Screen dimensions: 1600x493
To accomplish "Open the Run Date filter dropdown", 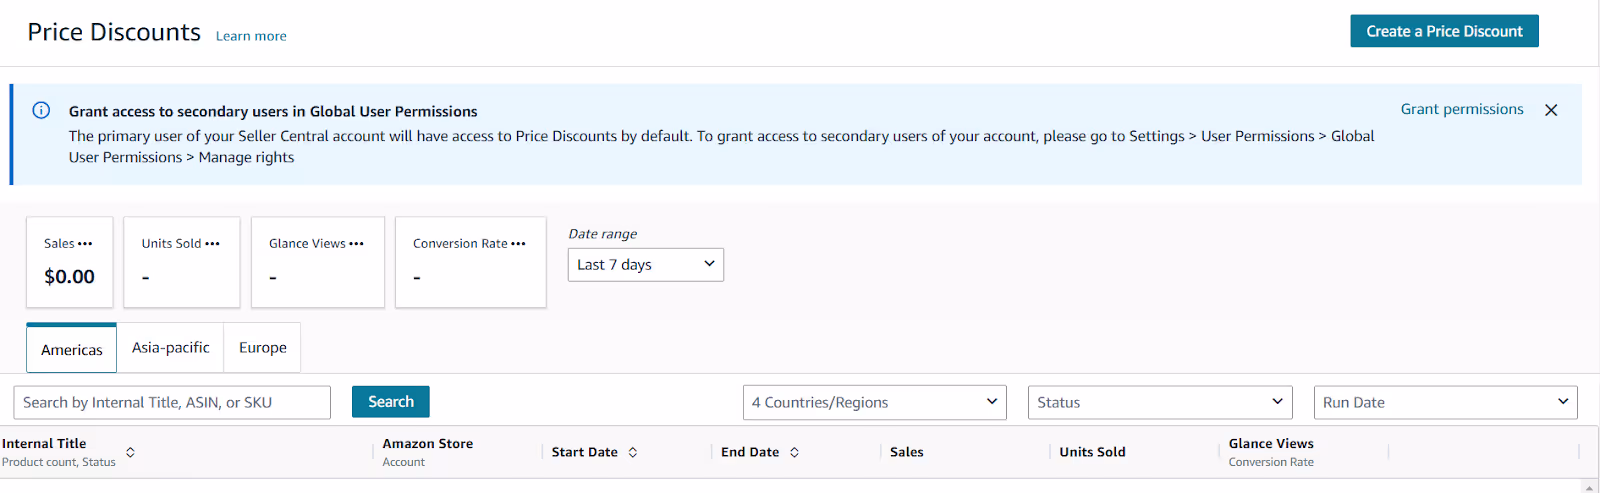I will pos(1445,402).
